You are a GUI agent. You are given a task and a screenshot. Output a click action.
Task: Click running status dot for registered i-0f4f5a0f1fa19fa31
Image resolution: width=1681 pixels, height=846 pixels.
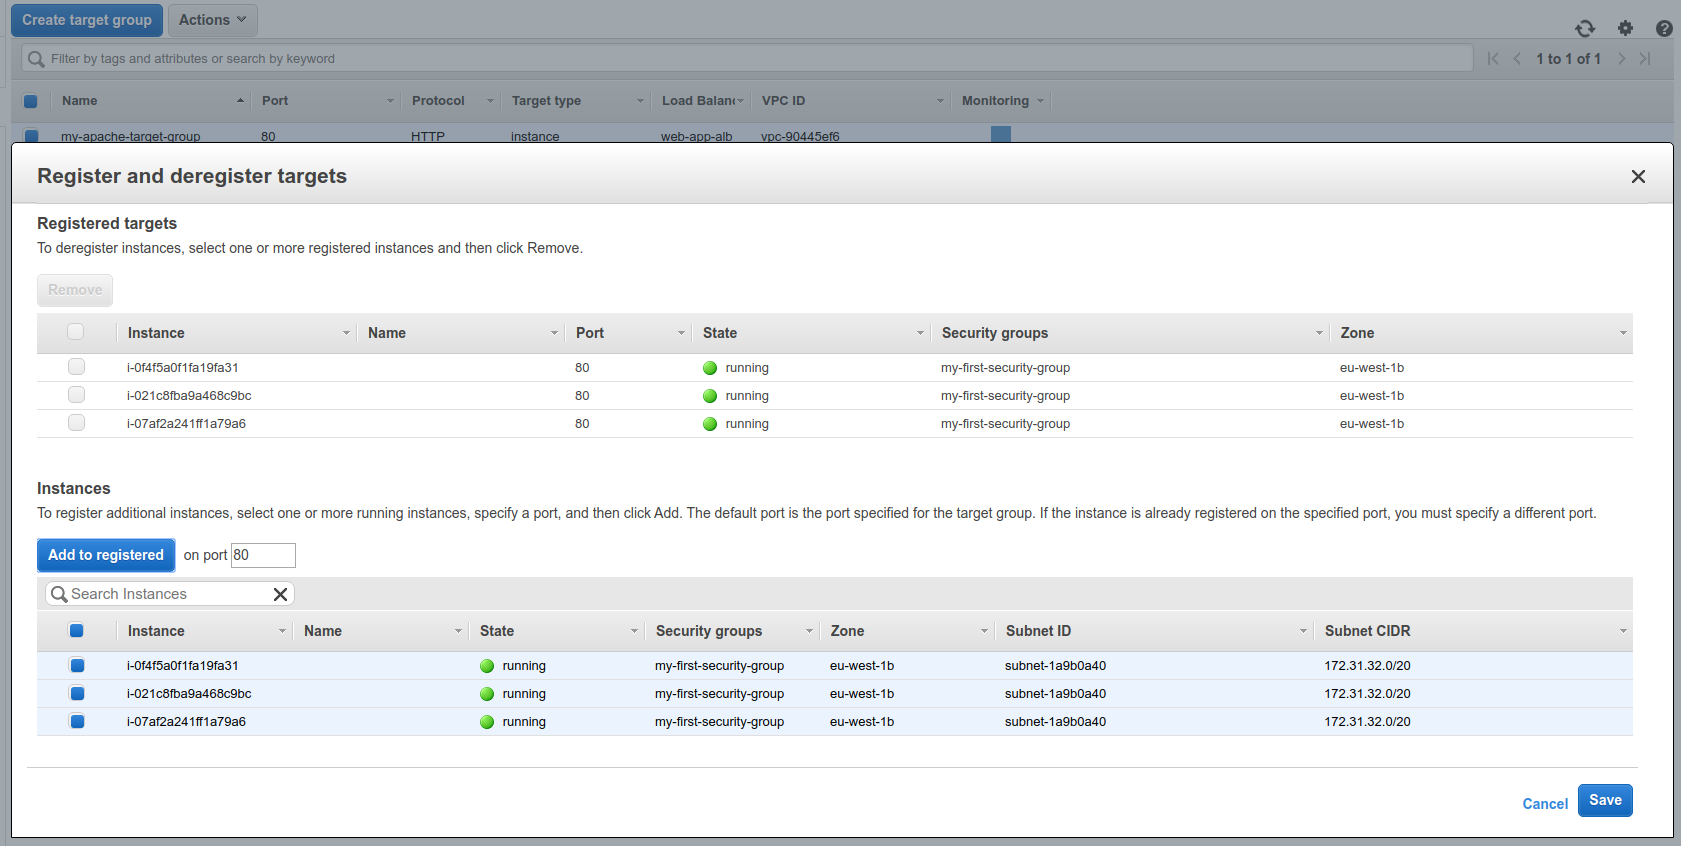coord(710,368)
